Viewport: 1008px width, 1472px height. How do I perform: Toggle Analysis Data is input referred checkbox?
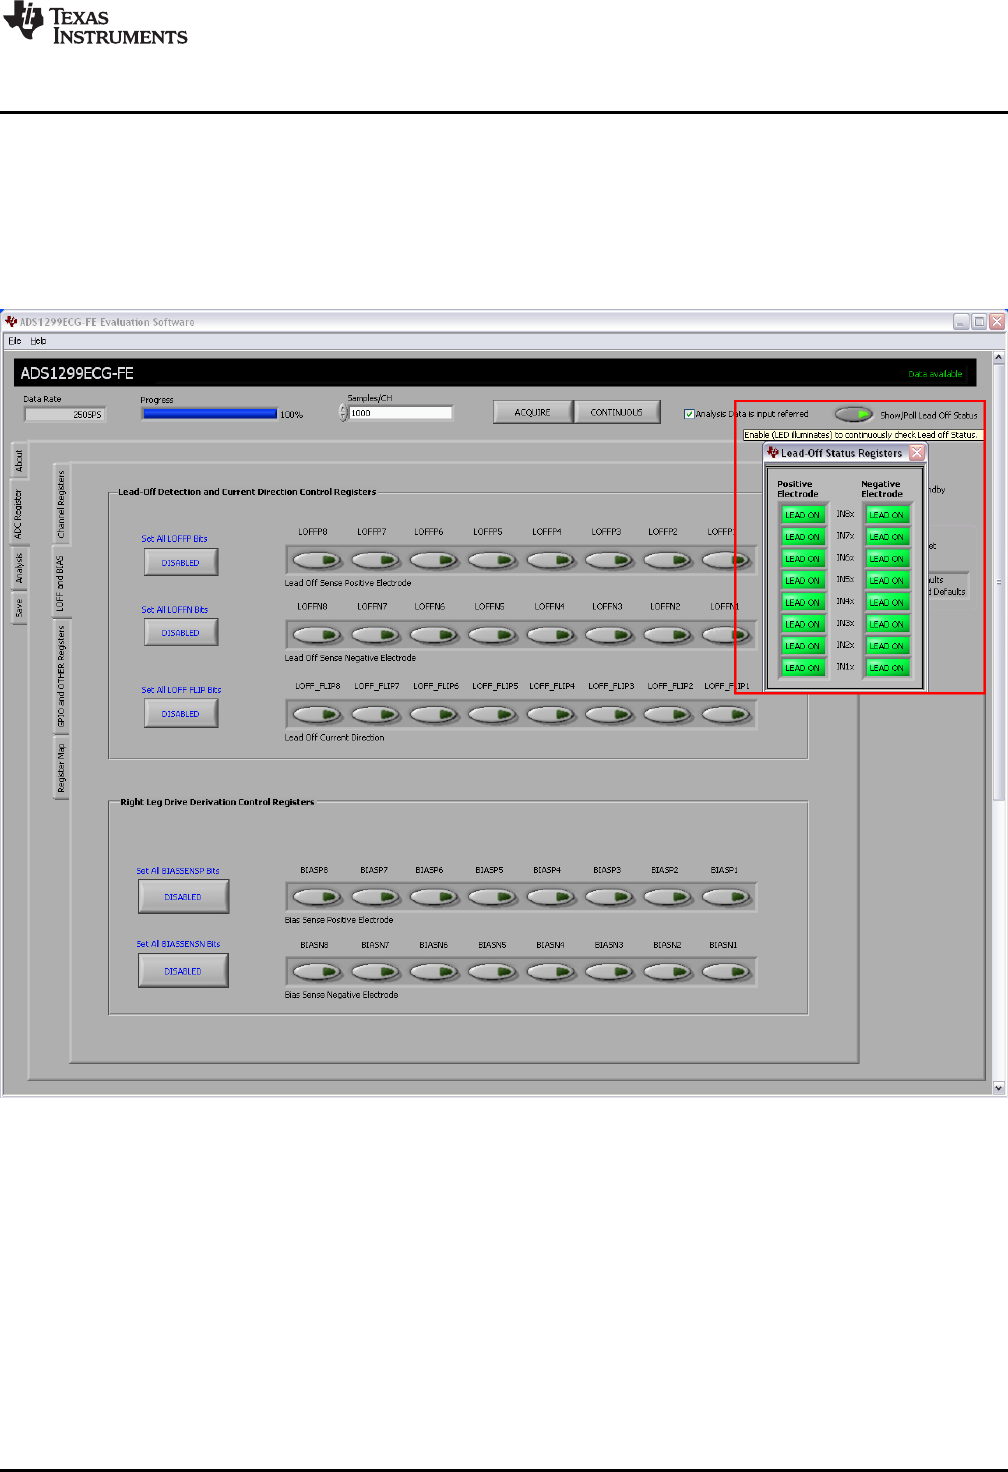689,414
